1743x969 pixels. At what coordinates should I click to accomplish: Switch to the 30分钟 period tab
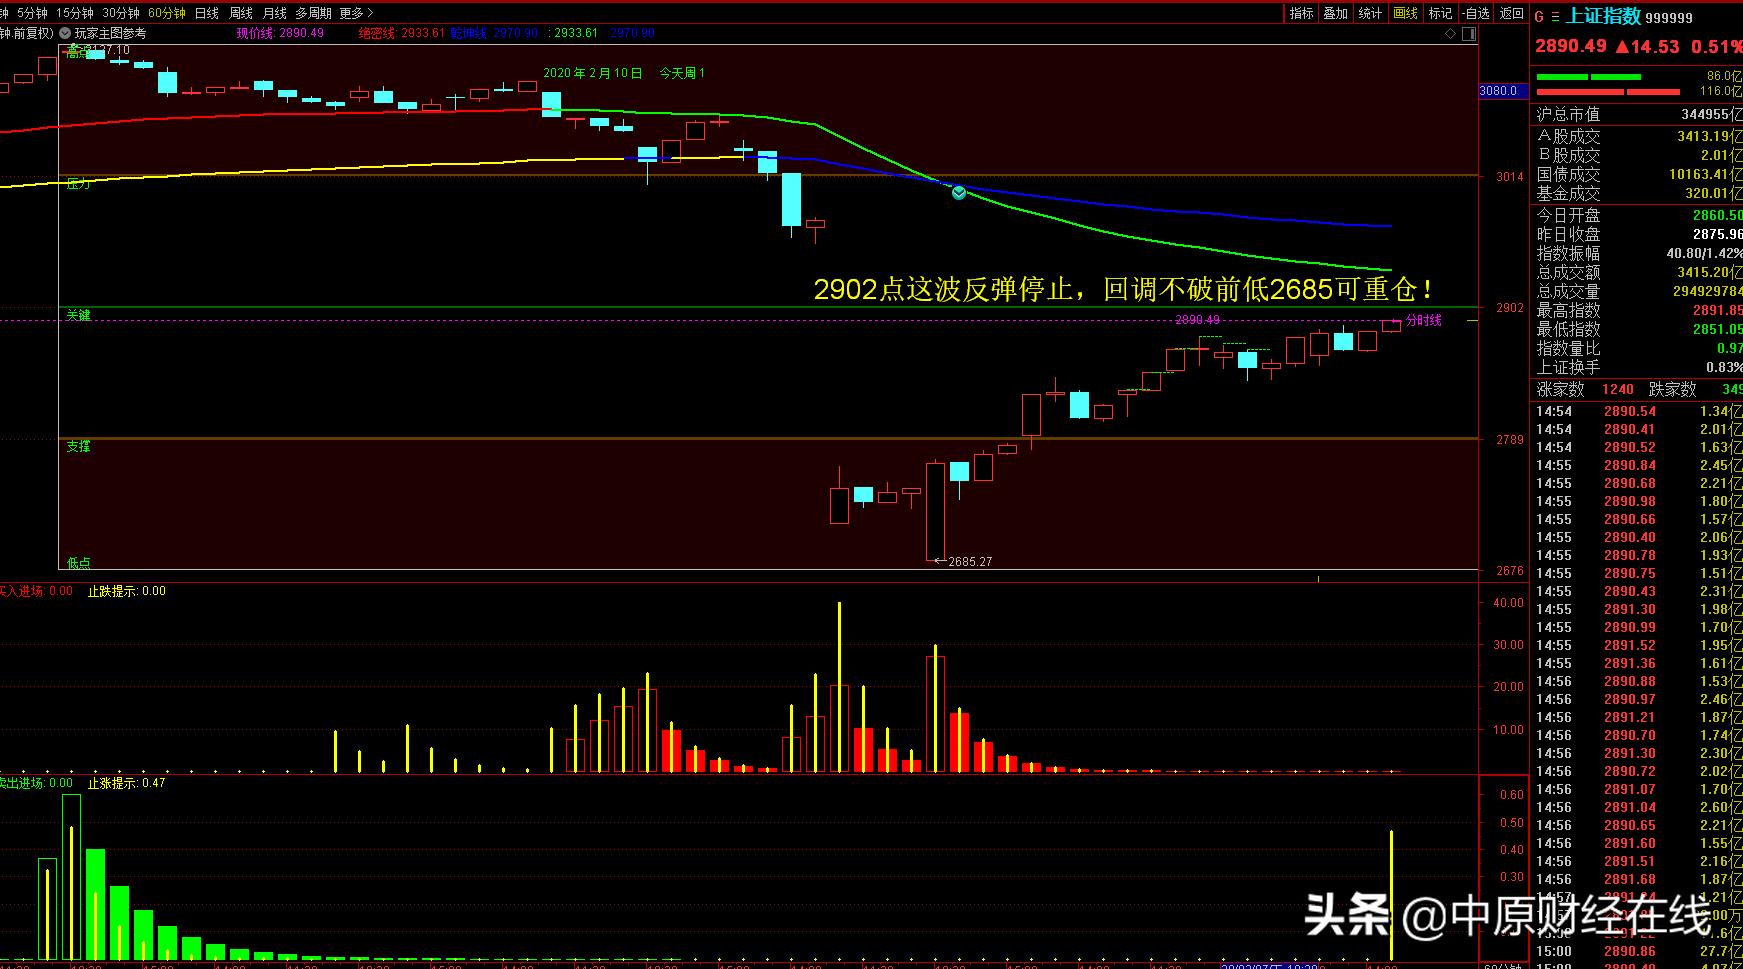[120, 13]
